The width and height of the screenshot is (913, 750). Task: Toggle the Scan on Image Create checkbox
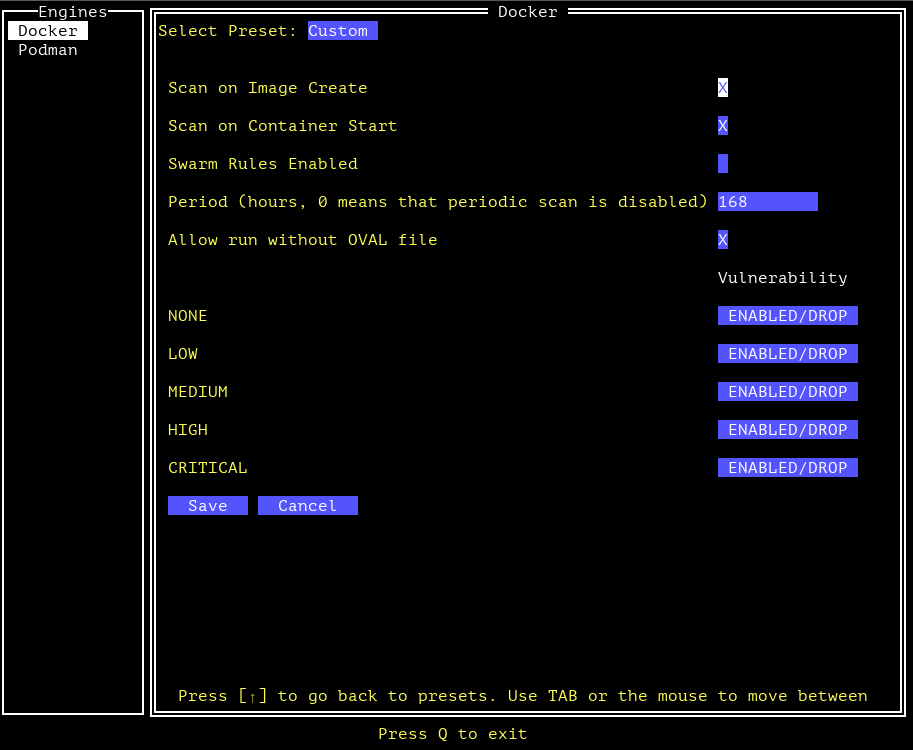click(723, 88)
